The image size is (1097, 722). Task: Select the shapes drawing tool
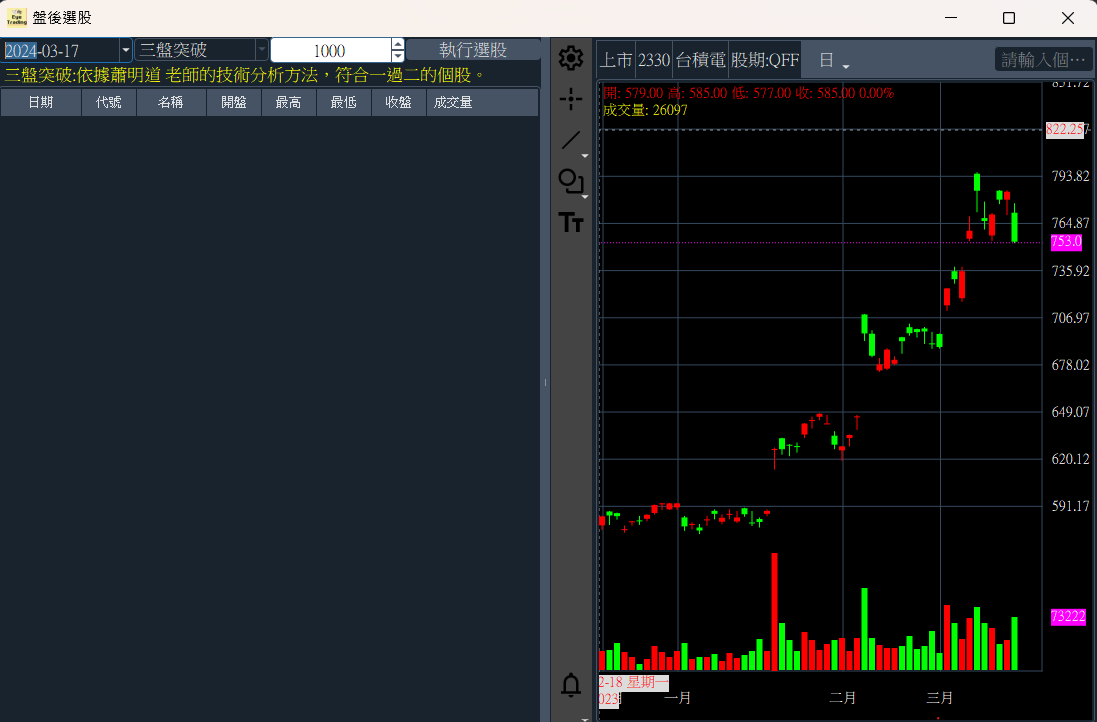tap(571, 181)
